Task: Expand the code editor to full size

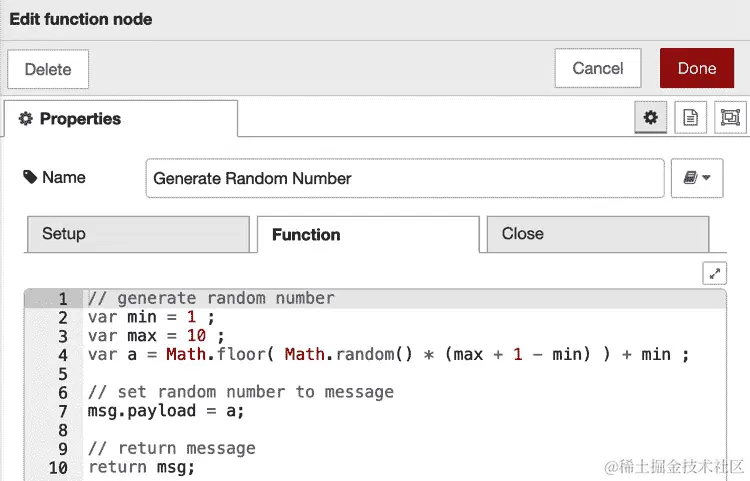Action: coord(715,273)
